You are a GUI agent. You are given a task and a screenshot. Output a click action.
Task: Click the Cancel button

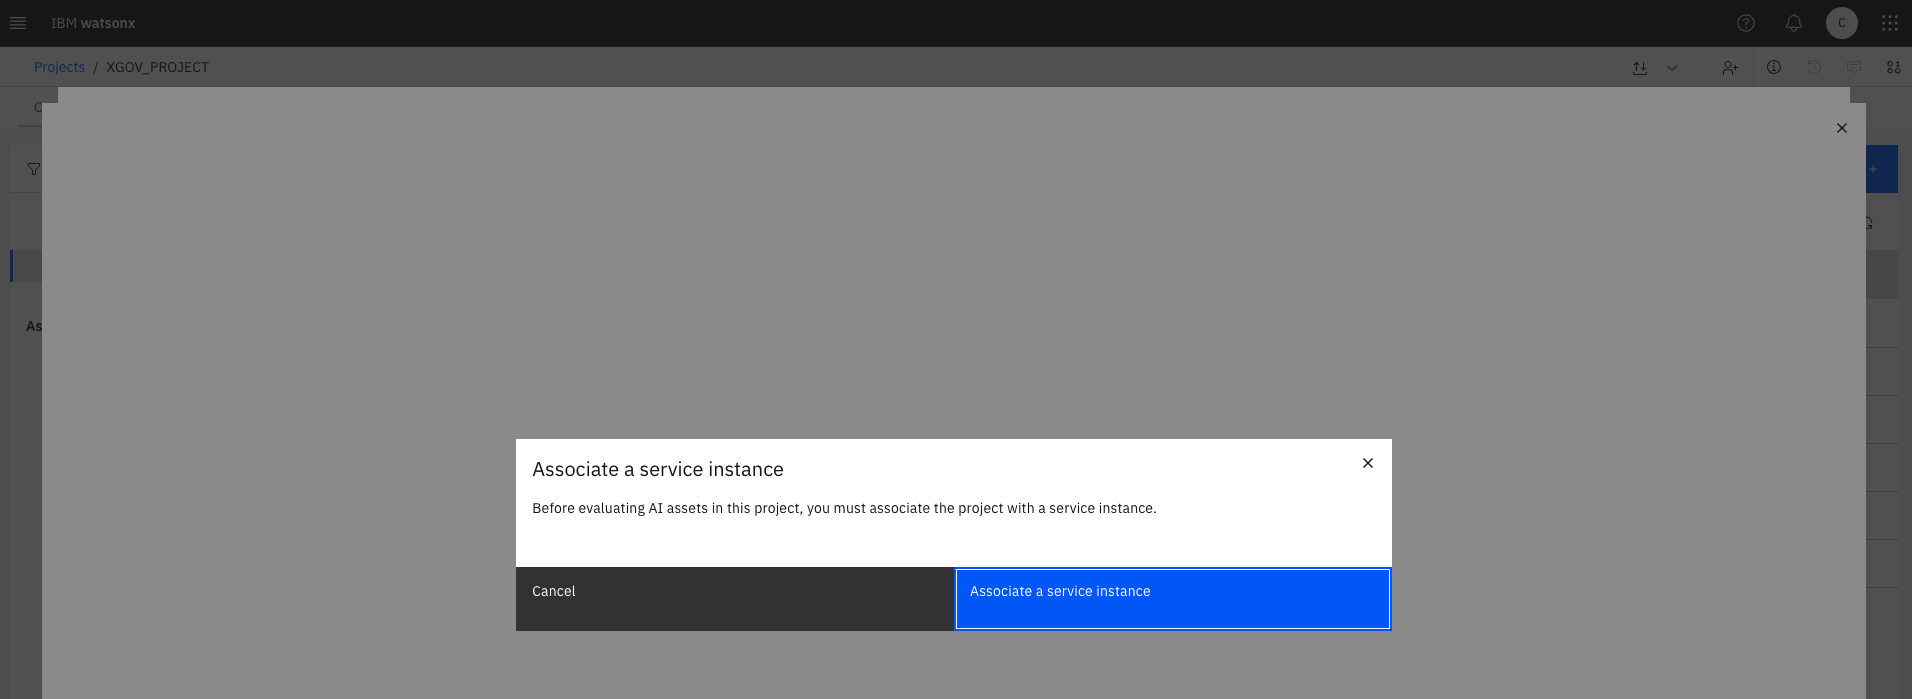point(735,599)
